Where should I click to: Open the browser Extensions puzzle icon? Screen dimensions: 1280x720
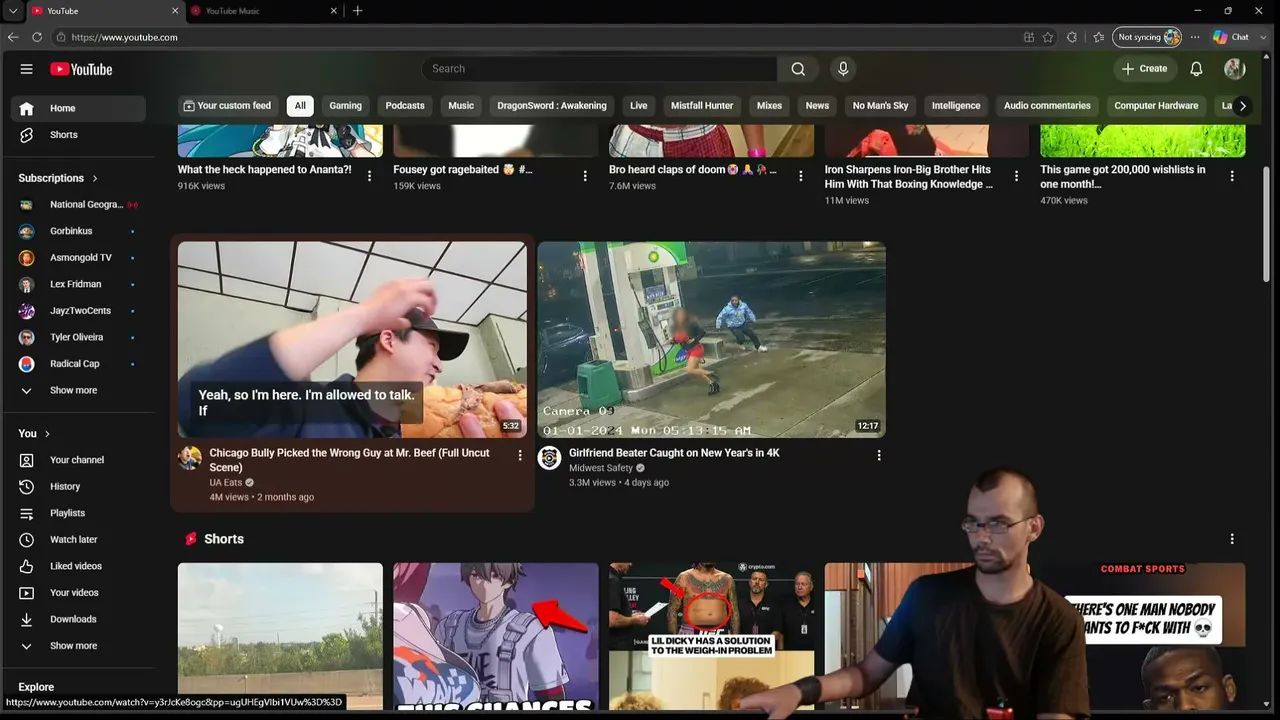pyautogui.click(x=1072, y=37)
